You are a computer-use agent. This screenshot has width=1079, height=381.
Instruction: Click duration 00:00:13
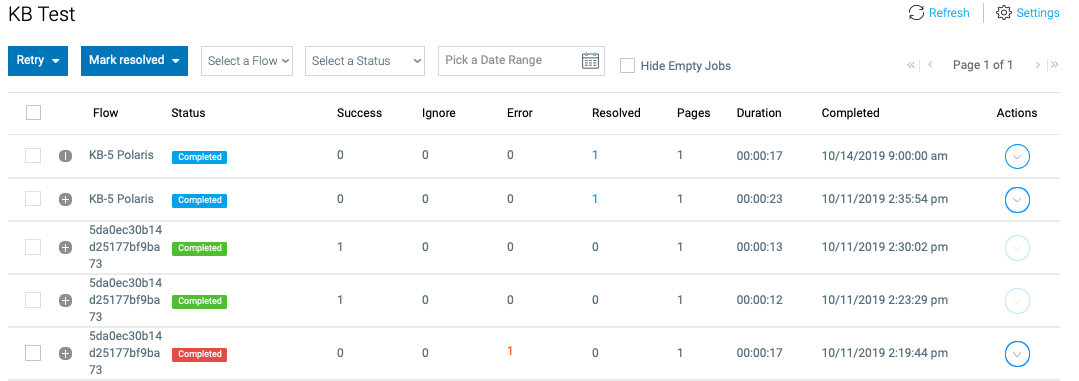point(760,247)
